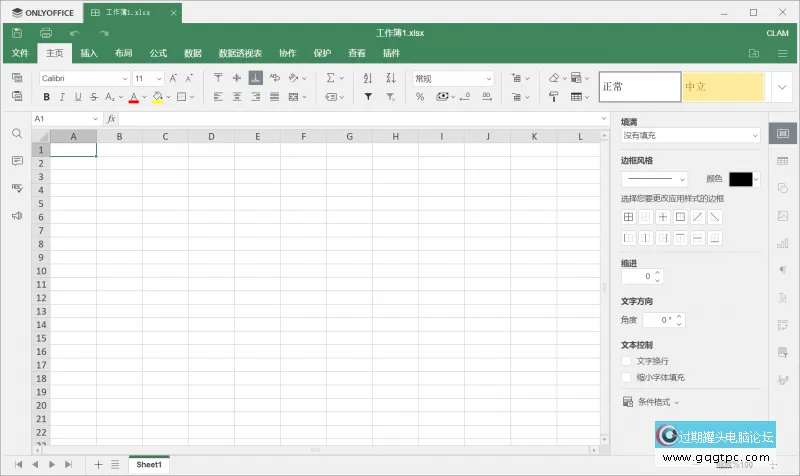Viewport: 800px width, 476px height.
Task: Increase the font size
Action: tap(173, 78)
